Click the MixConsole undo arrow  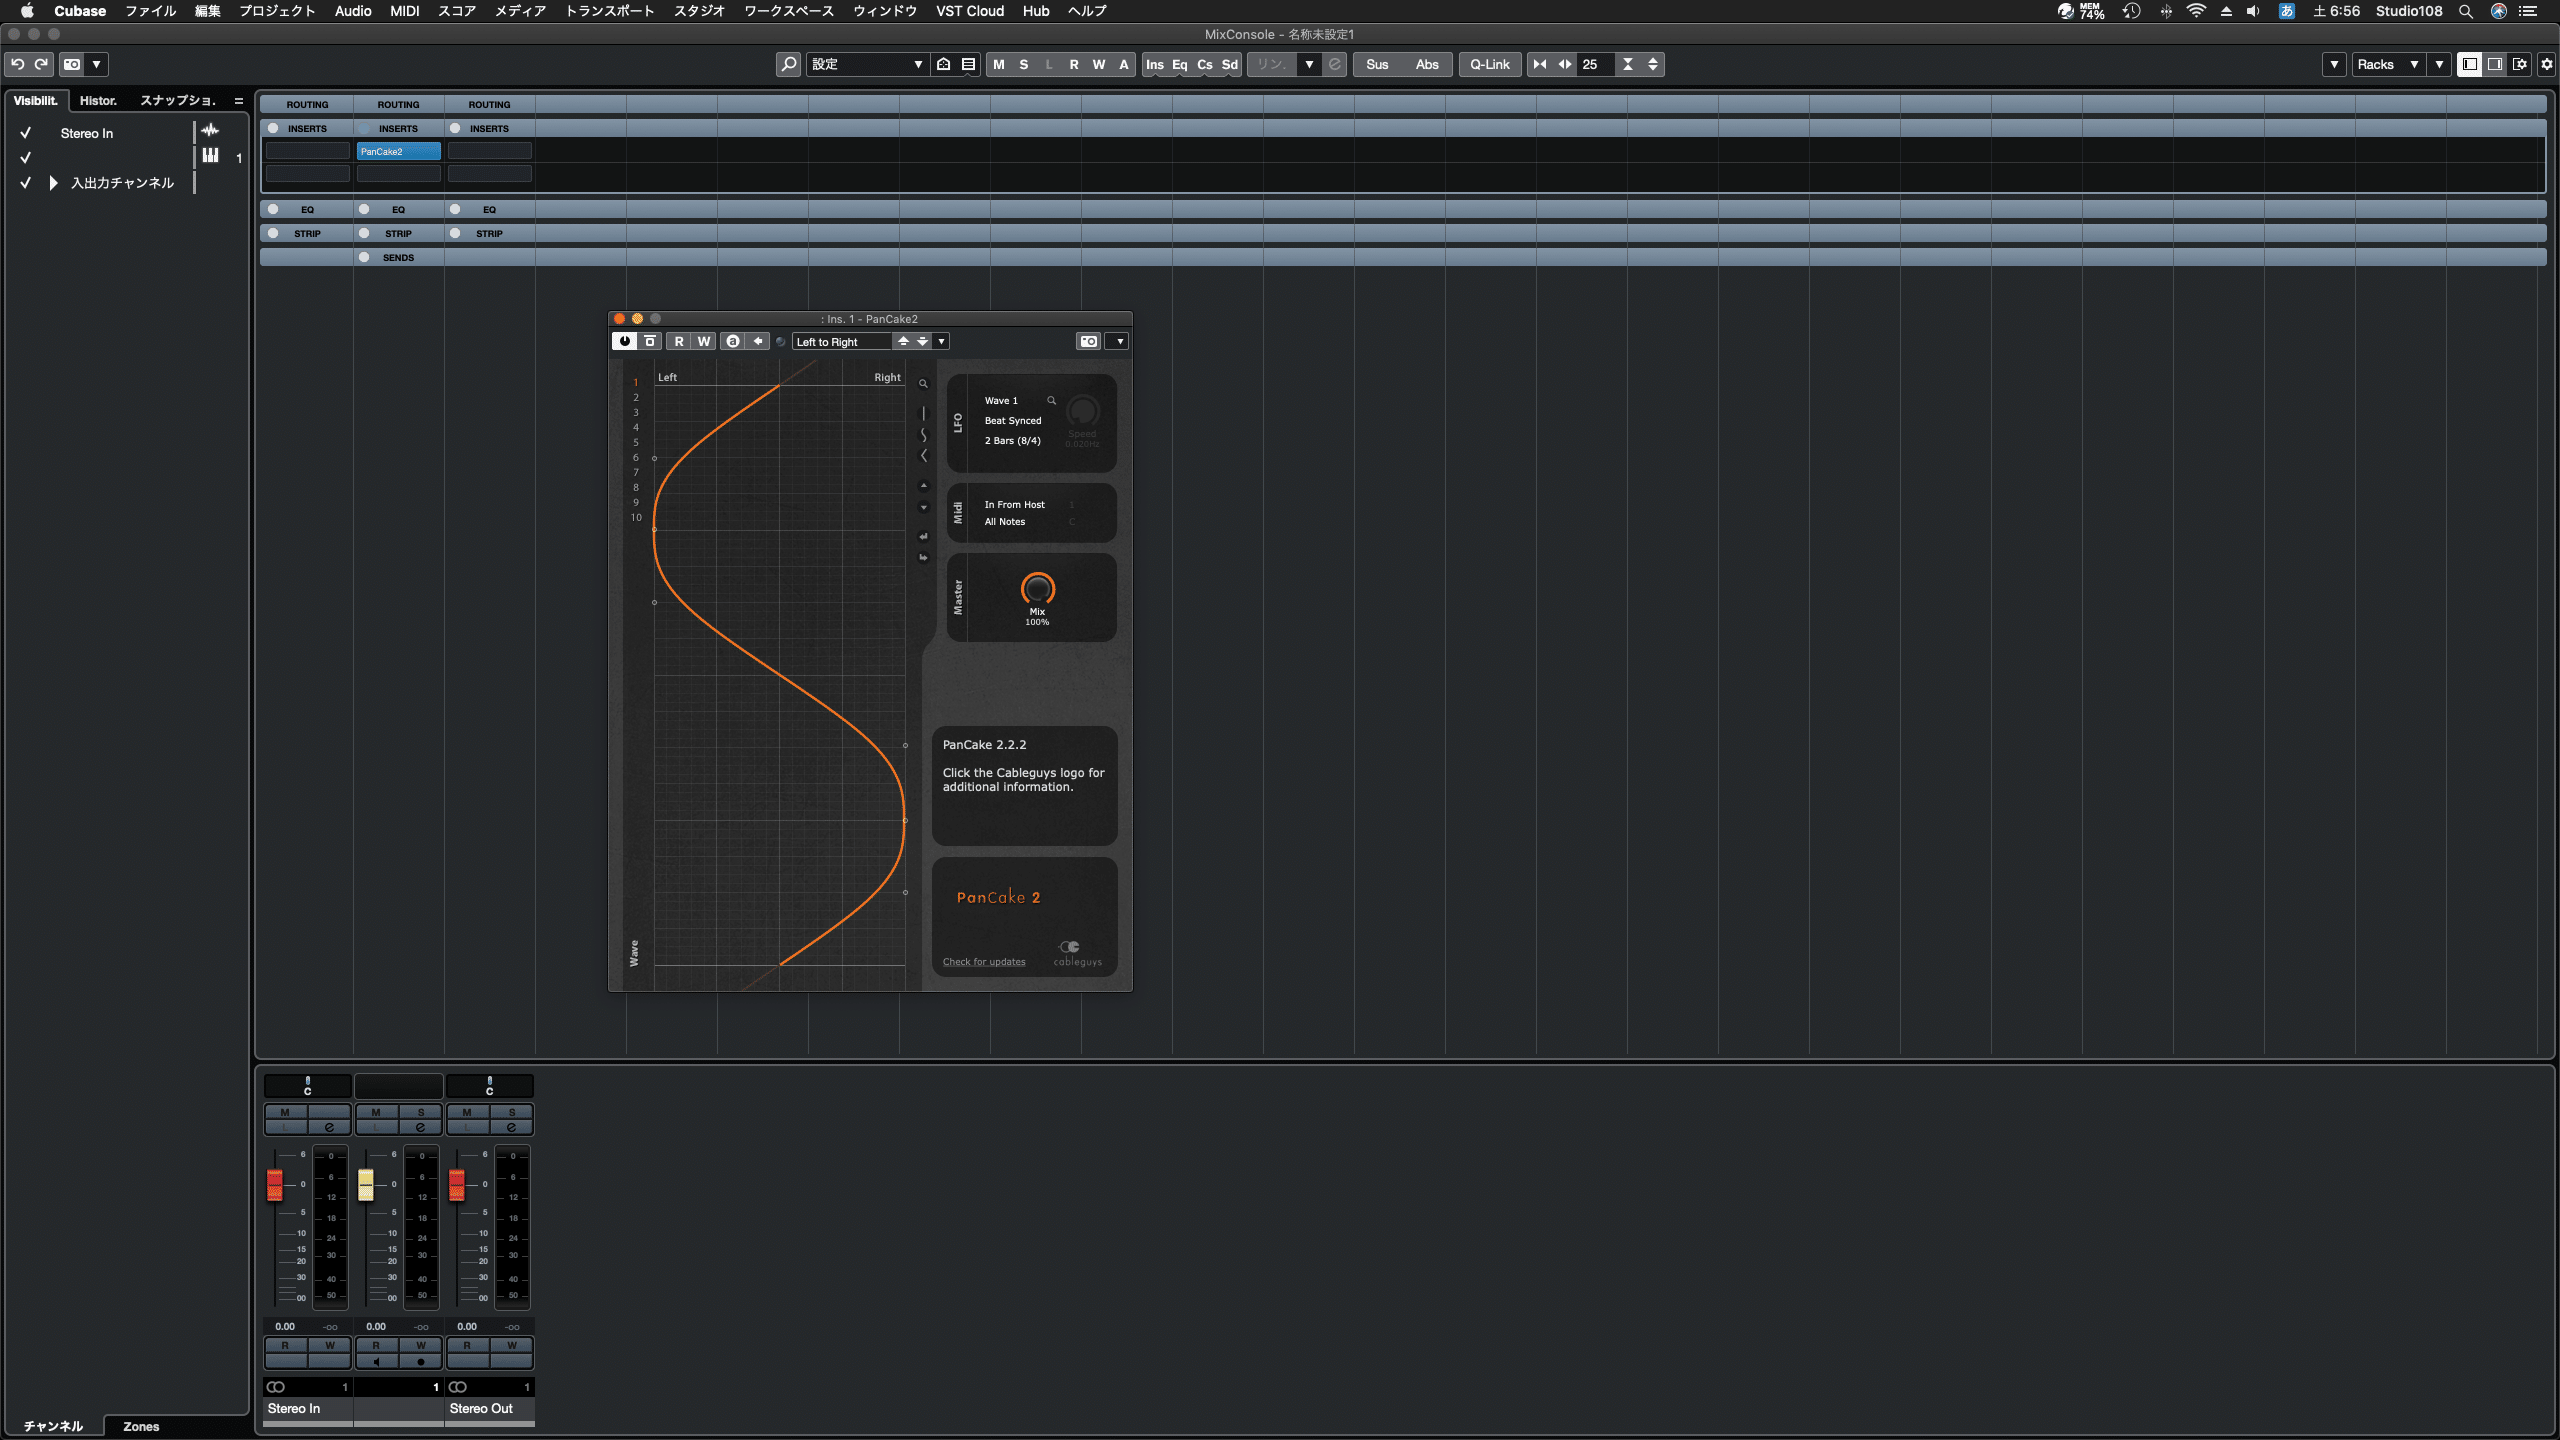tap(17, 64)
